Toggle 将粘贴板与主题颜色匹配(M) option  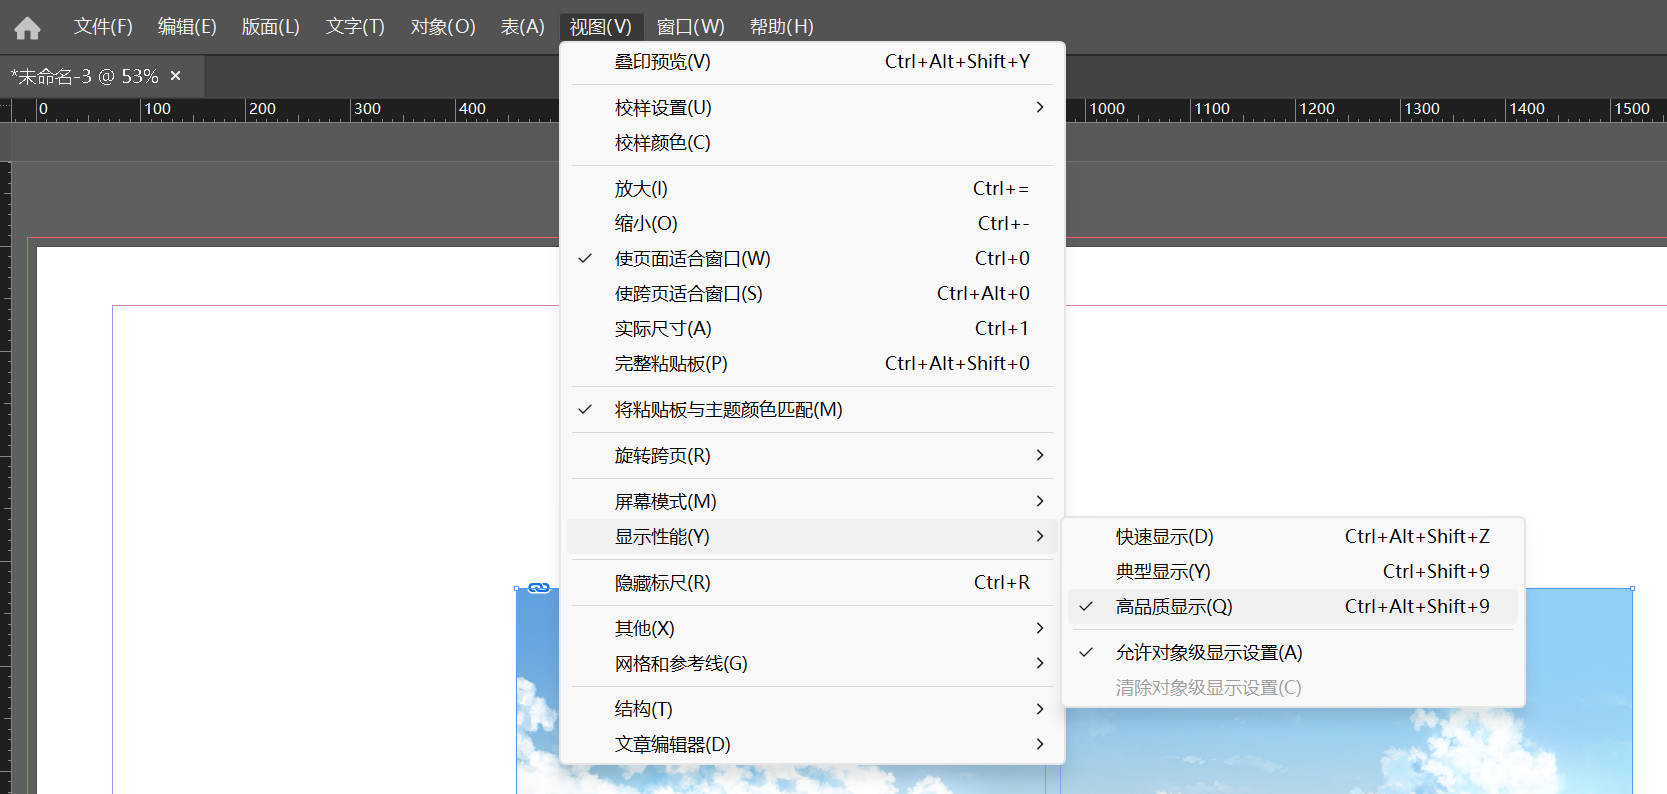point(728,410)
